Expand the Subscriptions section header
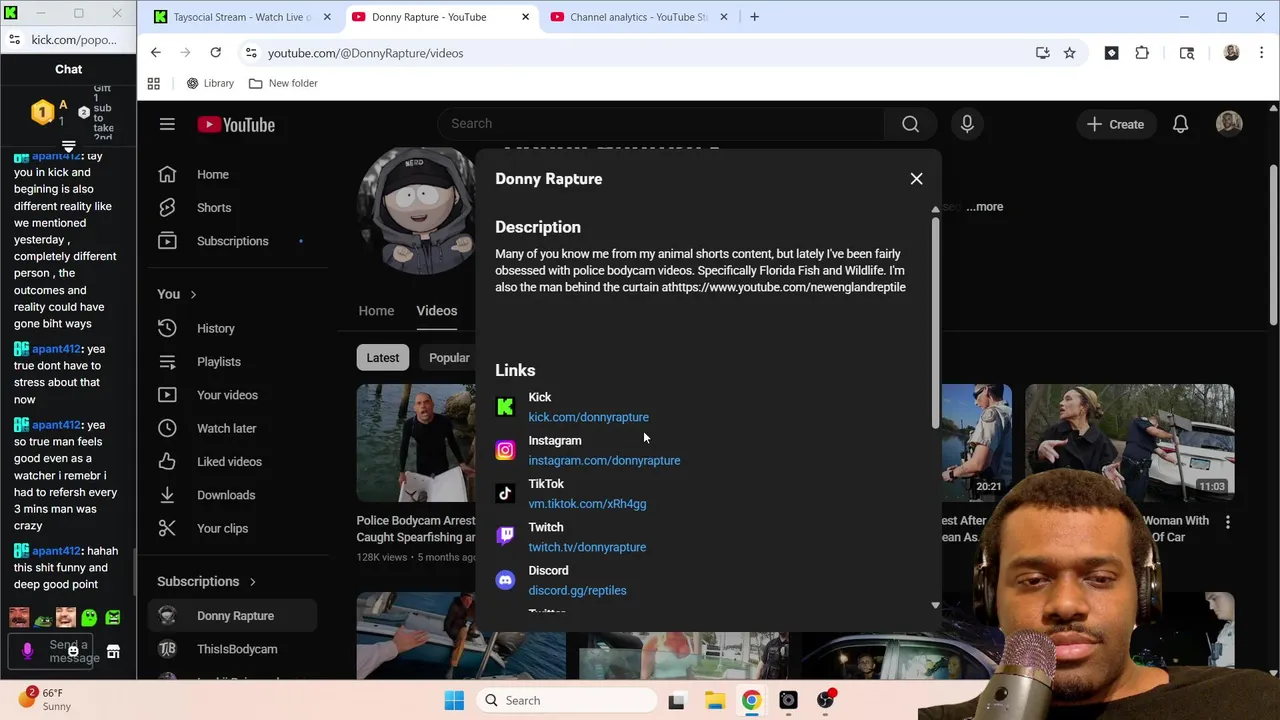Viewport: 1280px width, 720px height. 207,581
